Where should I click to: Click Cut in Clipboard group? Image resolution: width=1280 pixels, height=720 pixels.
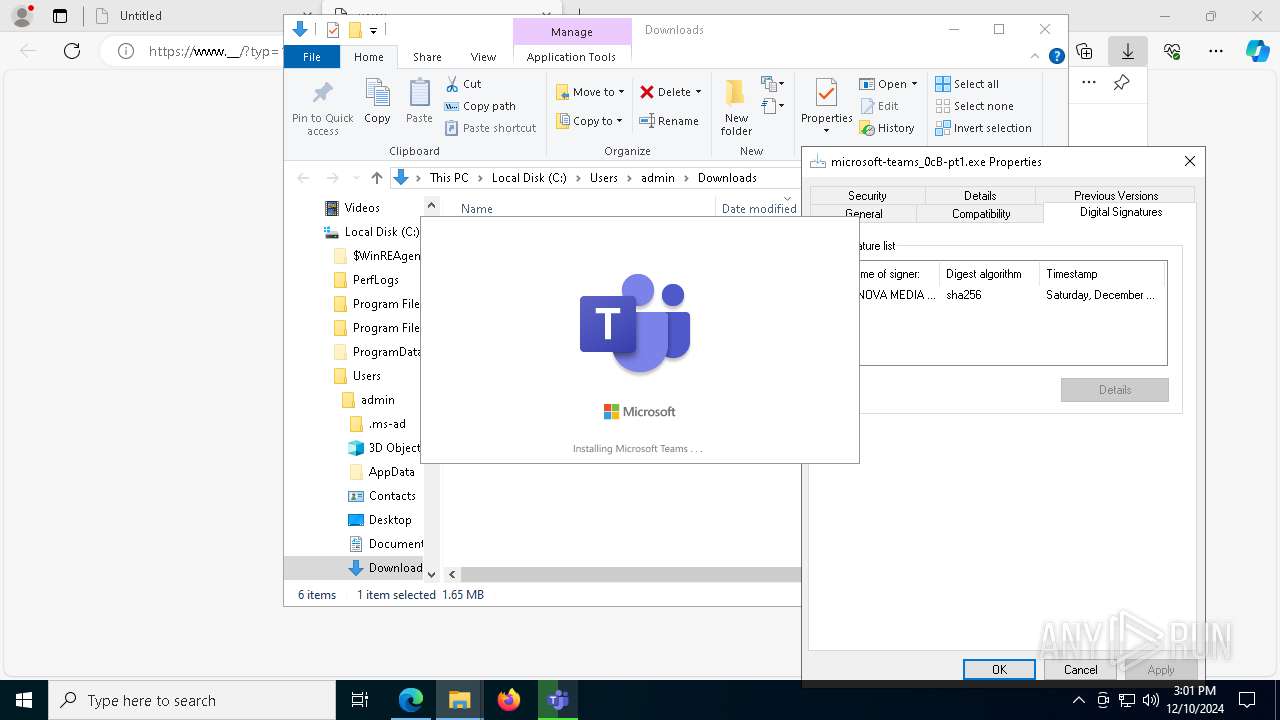(463, 84)
